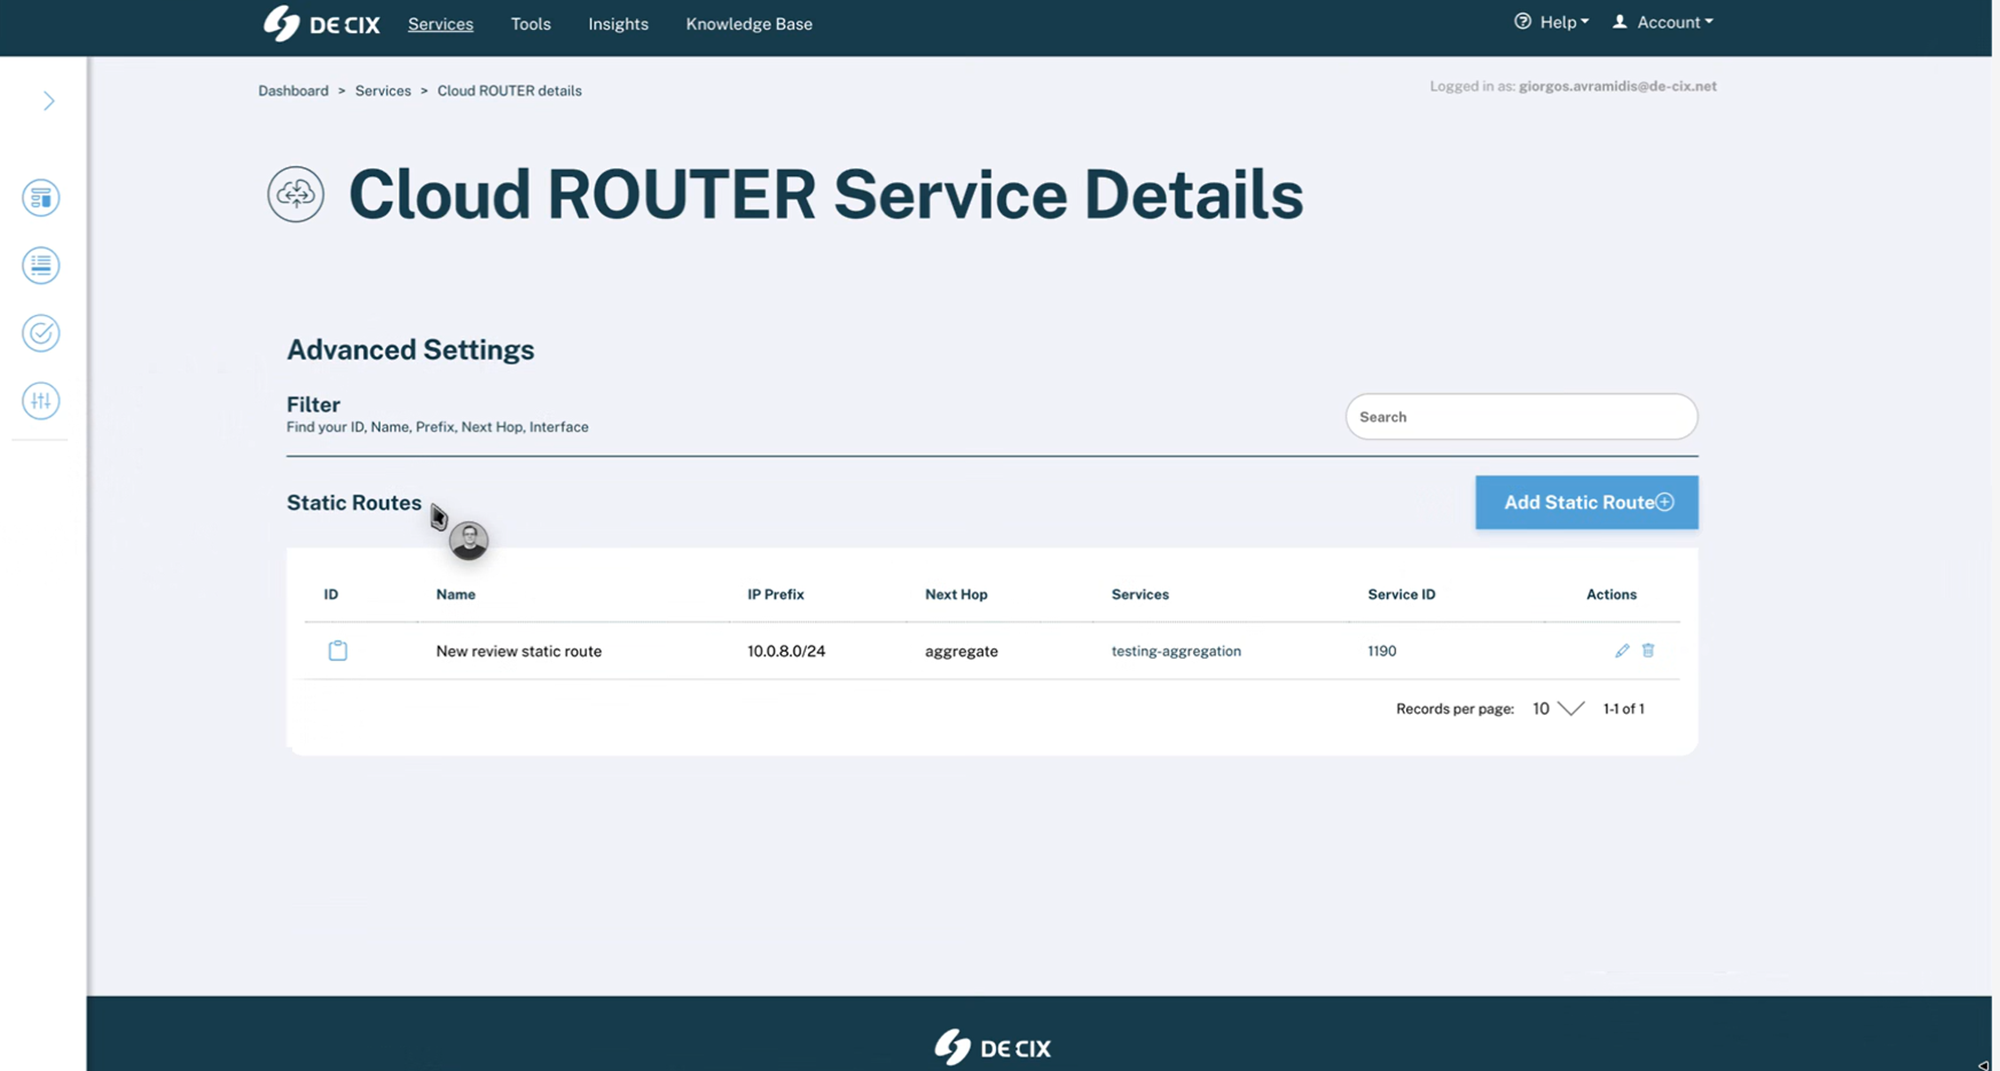
Task: Open the testing-aggregation service link
Action: pos(1176,651)
